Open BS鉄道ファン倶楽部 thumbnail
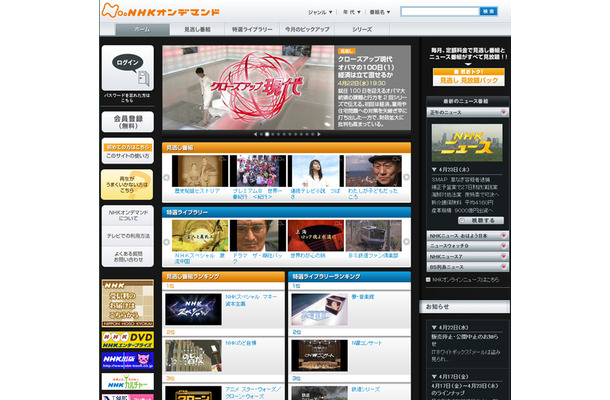Image resolution: width=610 pixels, height=400 pixels. (x=373, y=236)
